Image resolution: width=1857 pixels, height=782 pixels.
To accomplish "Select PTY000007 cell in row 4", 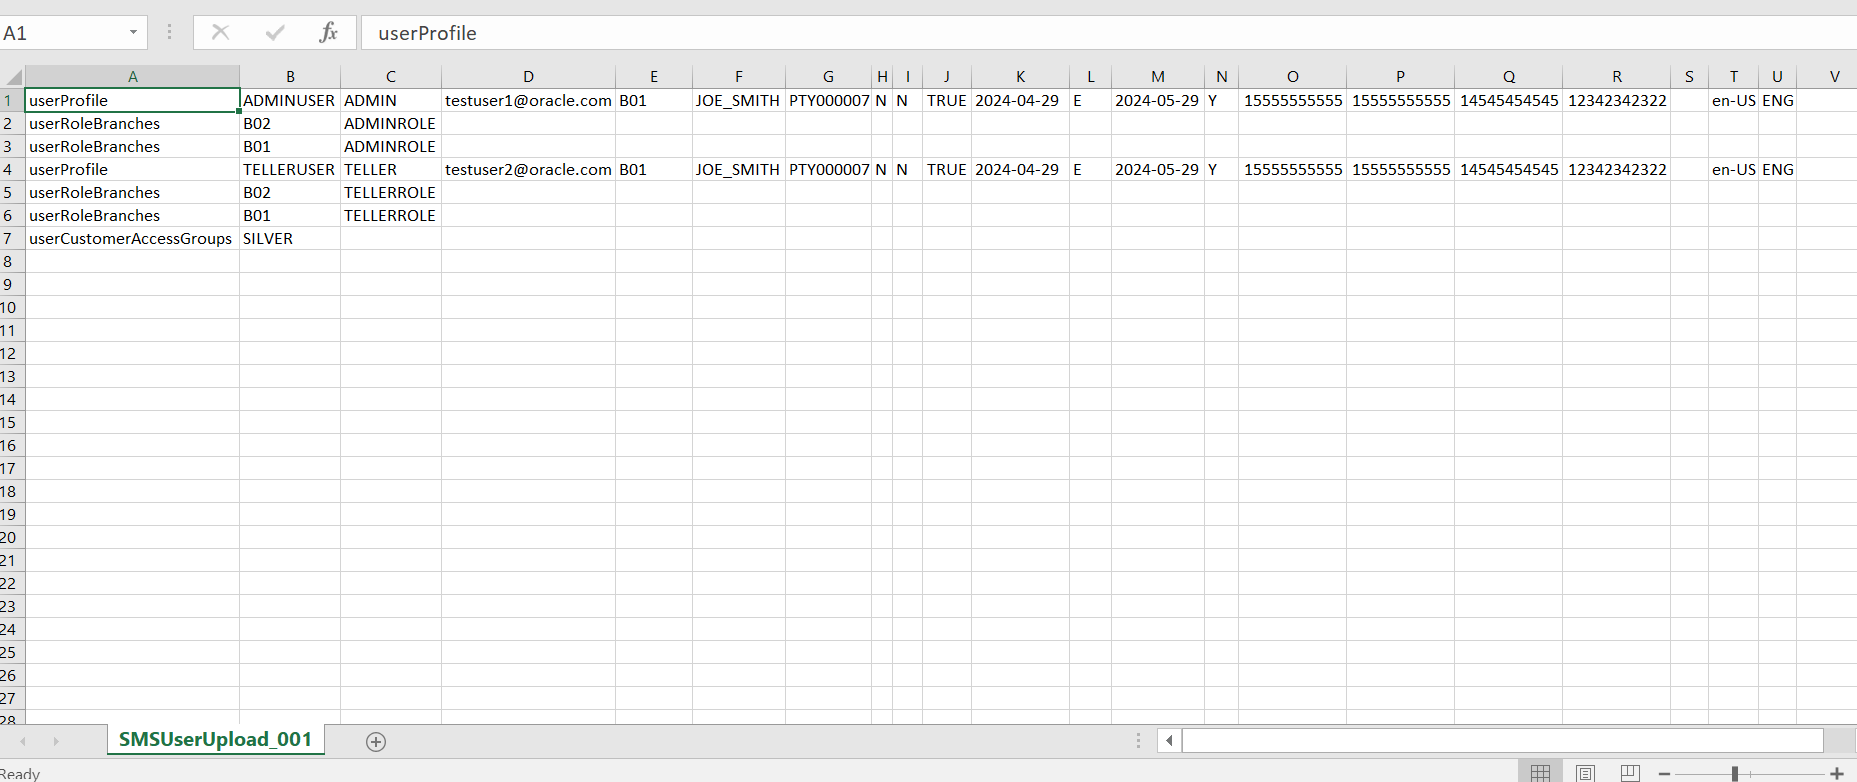I will (829, 170).
